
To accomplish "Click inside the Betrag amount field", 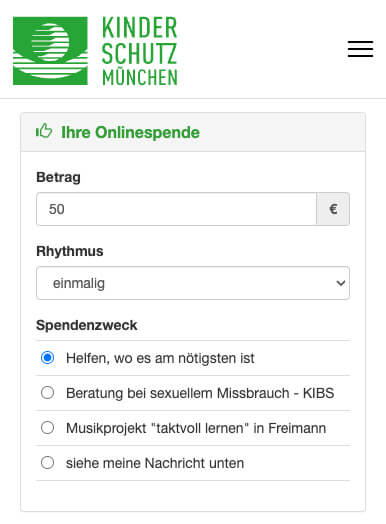I will point(176,209).
